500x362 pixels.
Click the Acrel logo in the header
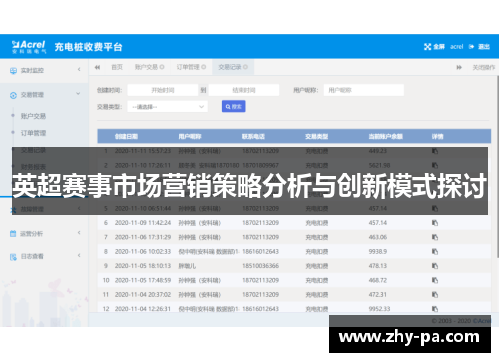[29, 47]
